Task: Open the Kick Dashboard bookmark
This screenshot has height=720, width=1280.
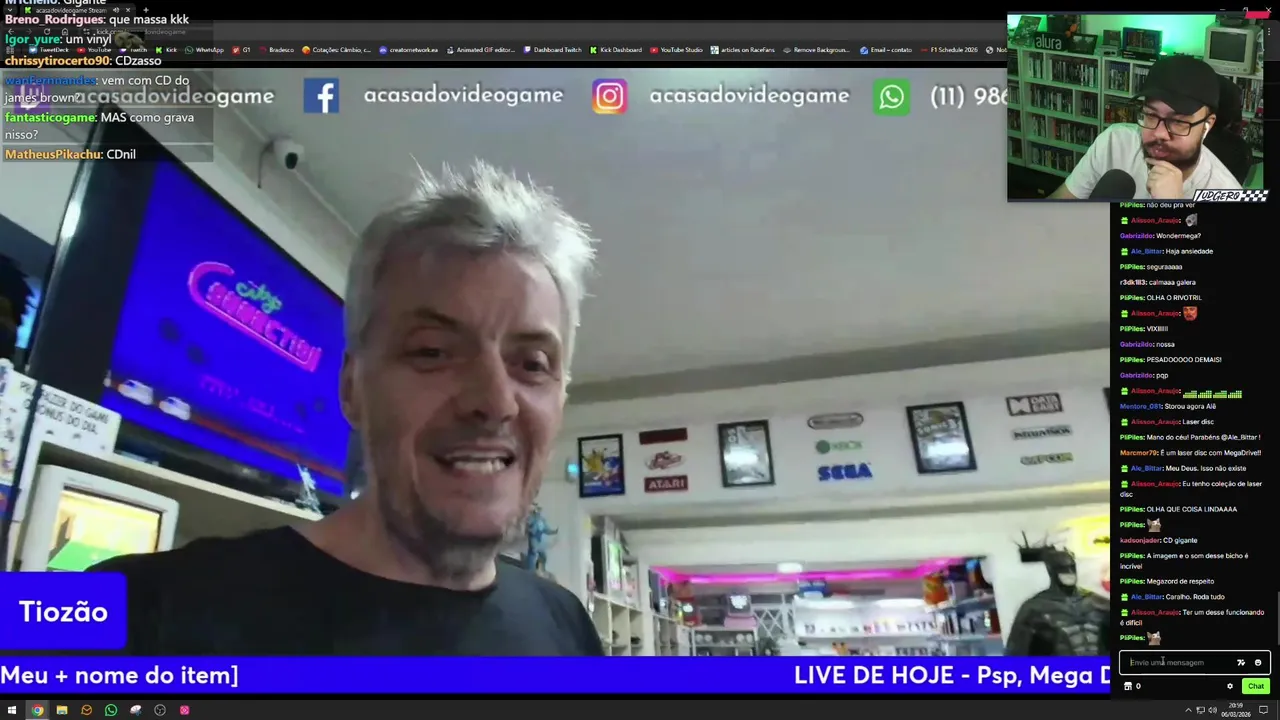Action: [x=616, y=50]
